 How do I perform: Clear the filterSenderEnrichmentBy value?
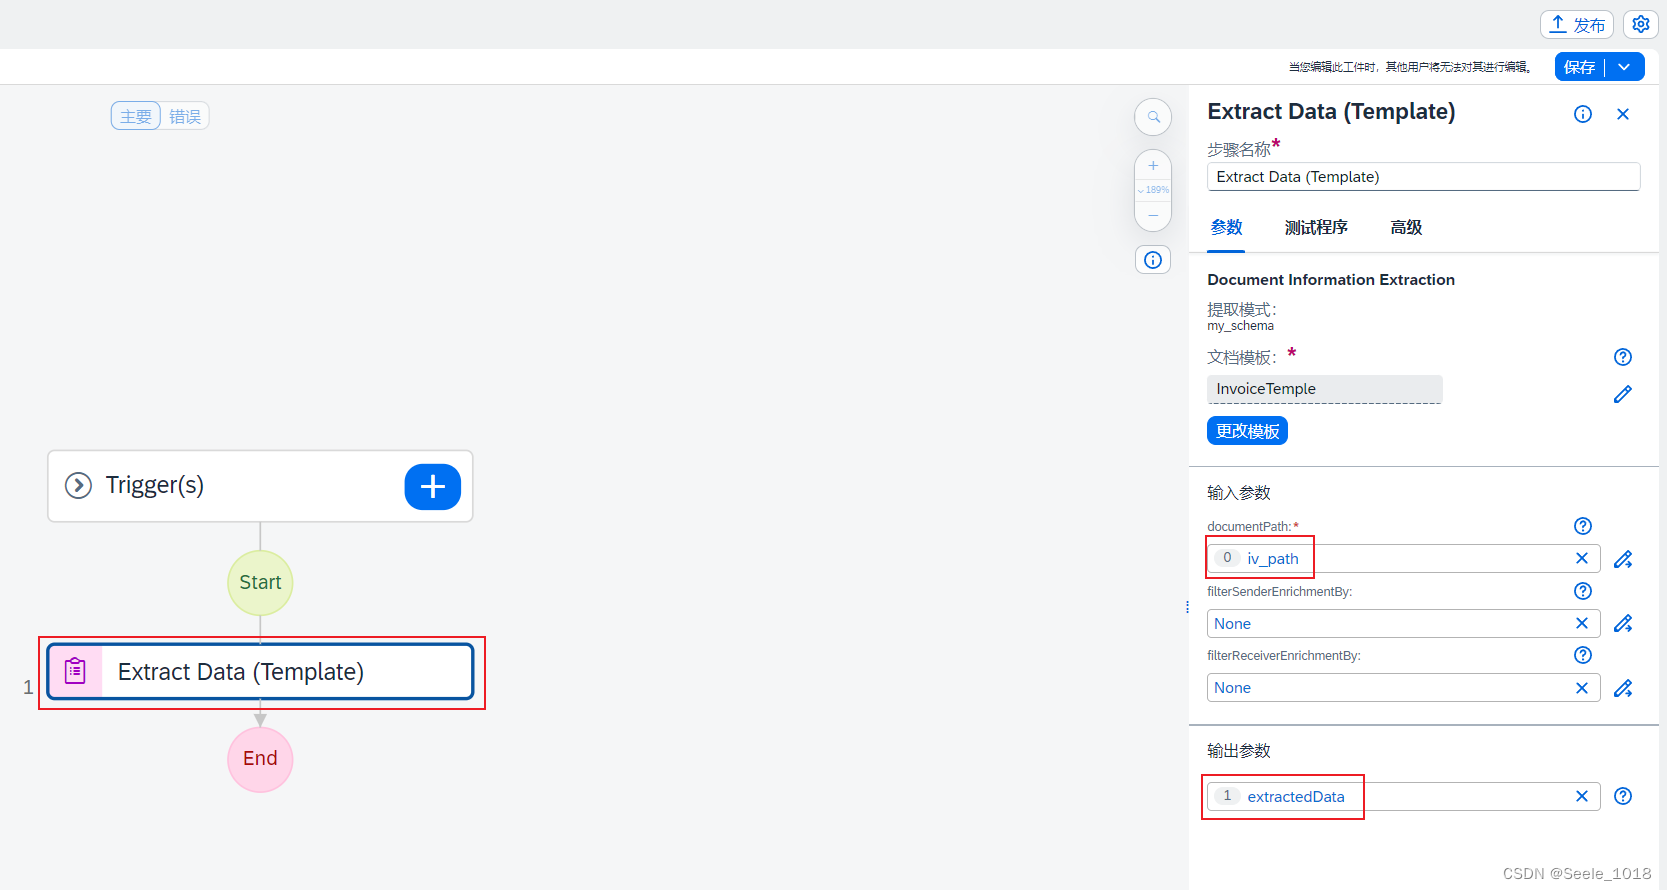coord(1582,623)
